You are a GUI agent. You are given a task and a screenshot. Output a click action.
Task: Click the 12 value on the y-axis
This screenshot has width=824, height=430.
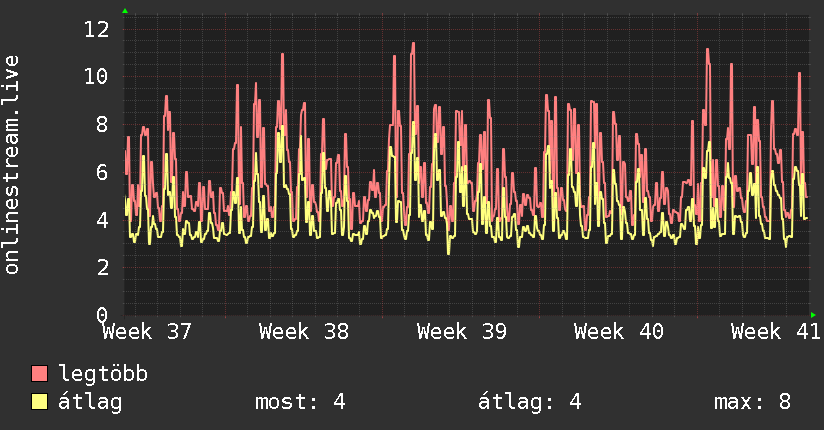click(x=97, y=29)
